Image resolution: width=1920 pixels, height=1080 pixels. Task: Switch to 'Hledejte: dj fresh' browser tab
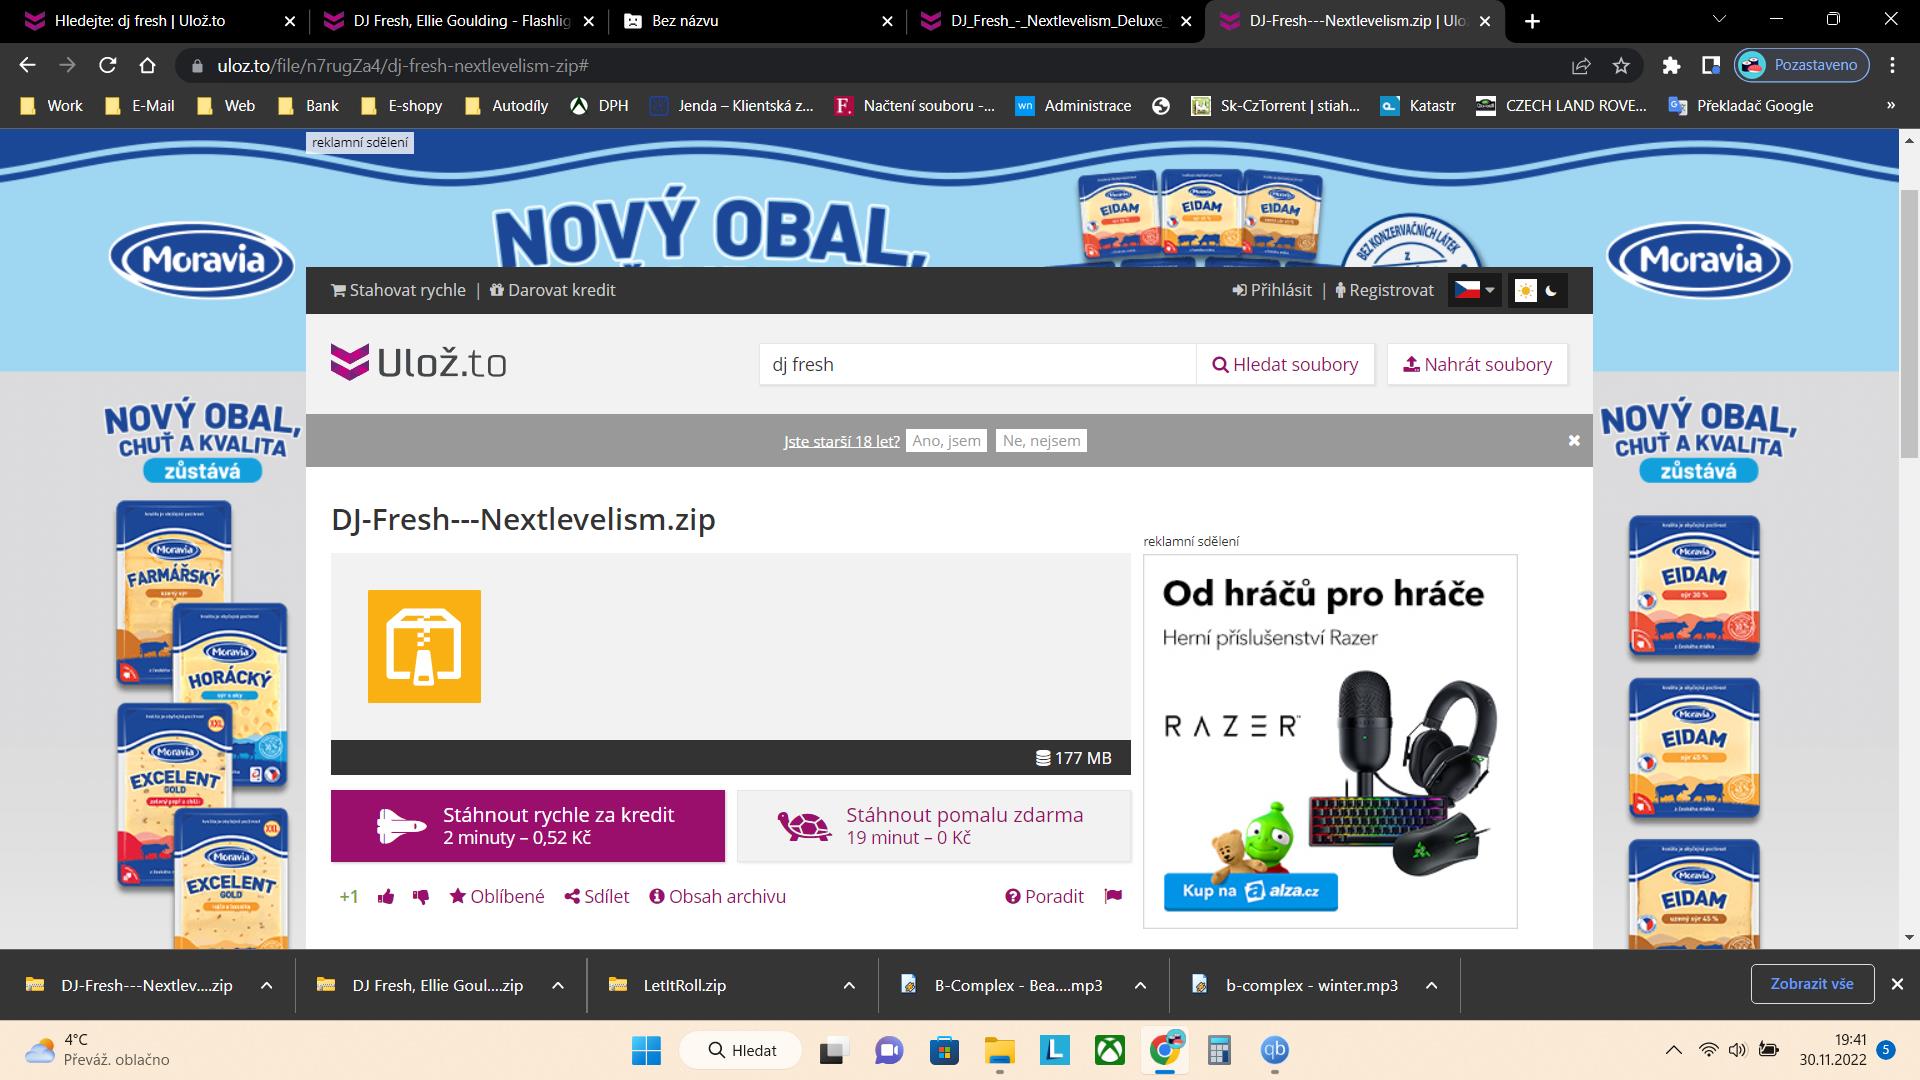point(140,21)
